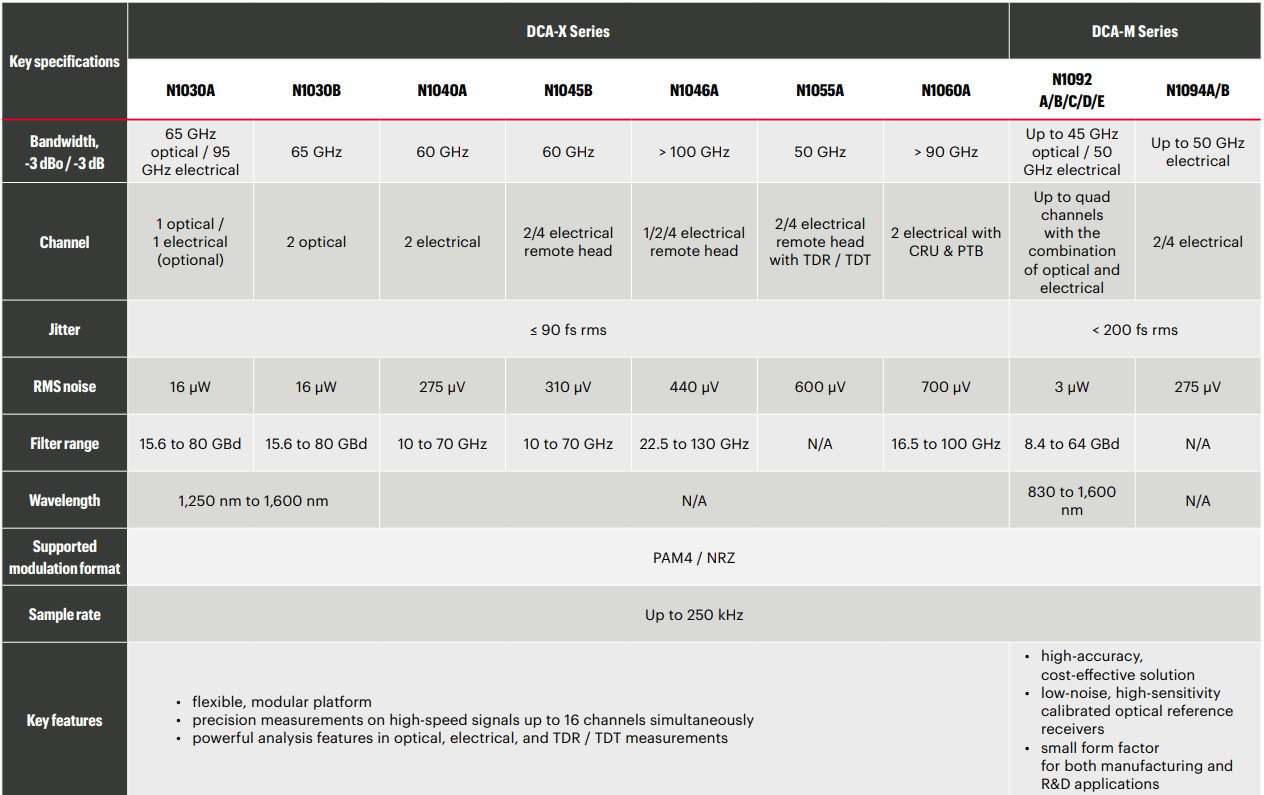1264x795 pixels.
Task: Click "10 to 70 GHz" filter range for N1040A
Action: [442, 443]
